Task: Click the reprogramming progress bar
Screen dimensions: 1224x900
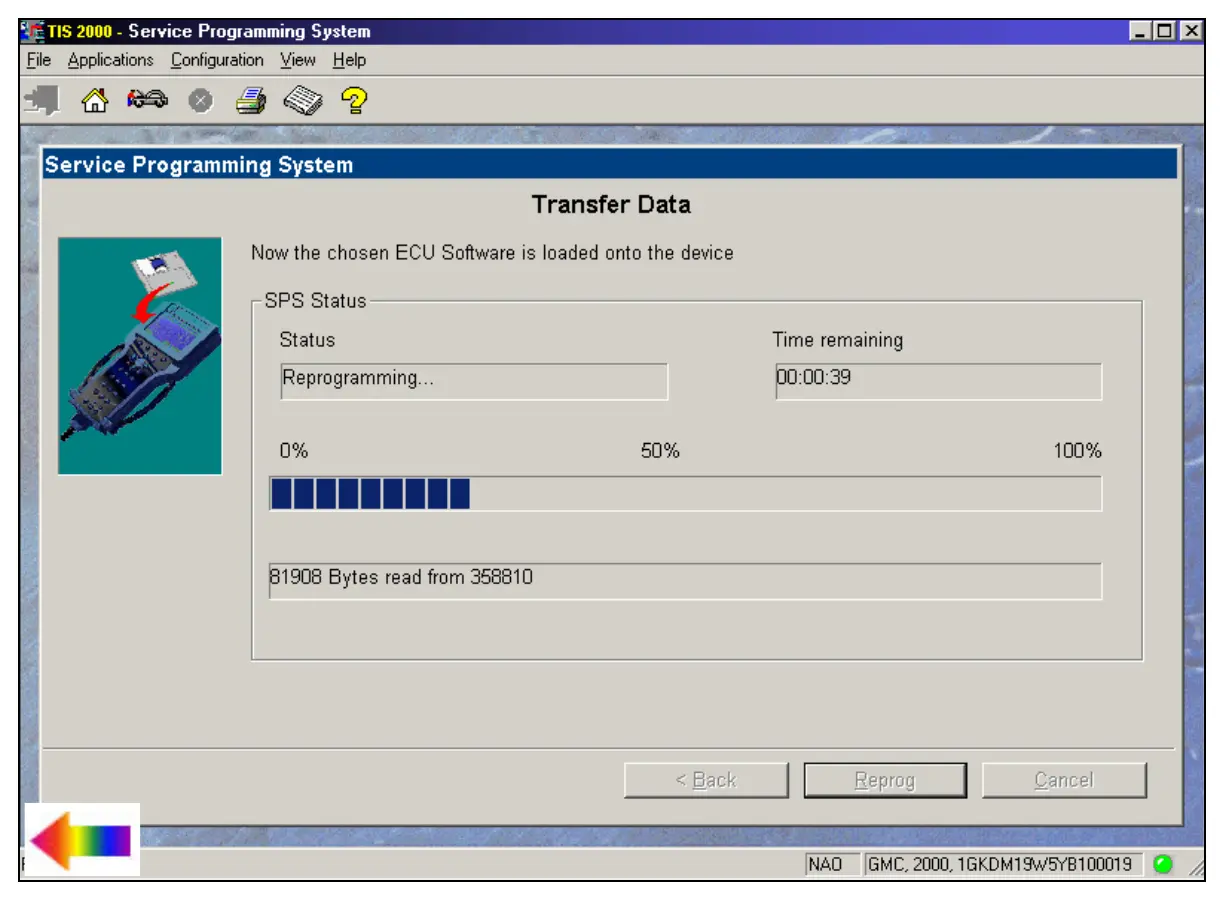Action: pos(686,494)
